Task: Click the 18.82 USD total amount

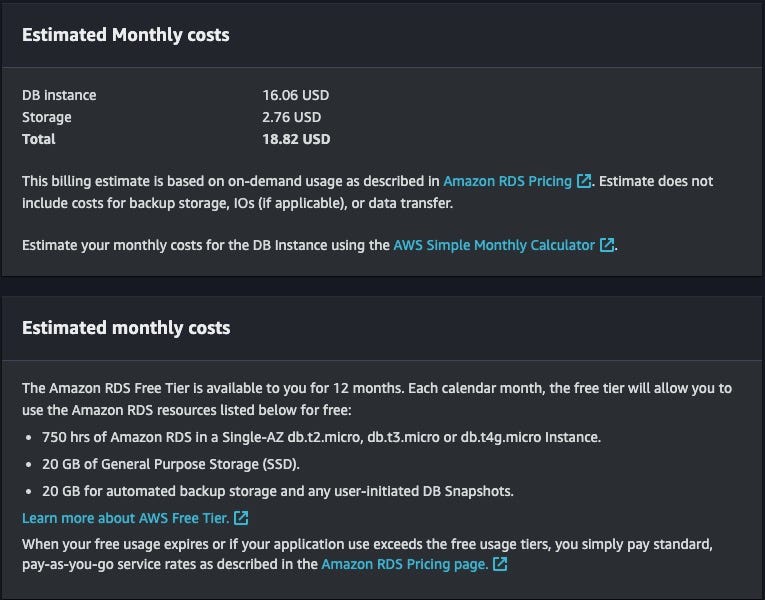Action: [x=296, y=139]
